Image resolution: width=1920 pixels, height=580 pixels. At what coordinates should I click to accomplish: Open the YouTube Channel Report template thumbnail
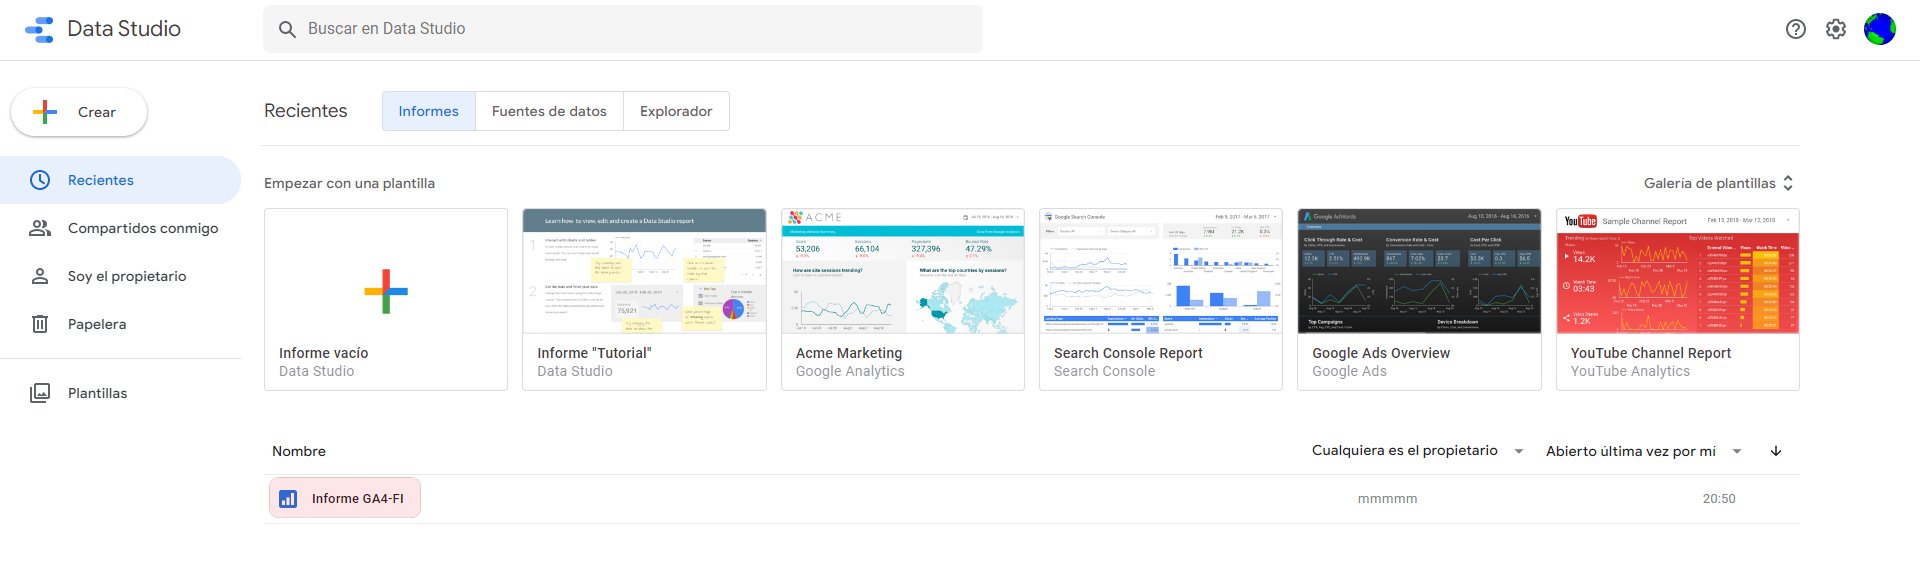coord(1678,271)
